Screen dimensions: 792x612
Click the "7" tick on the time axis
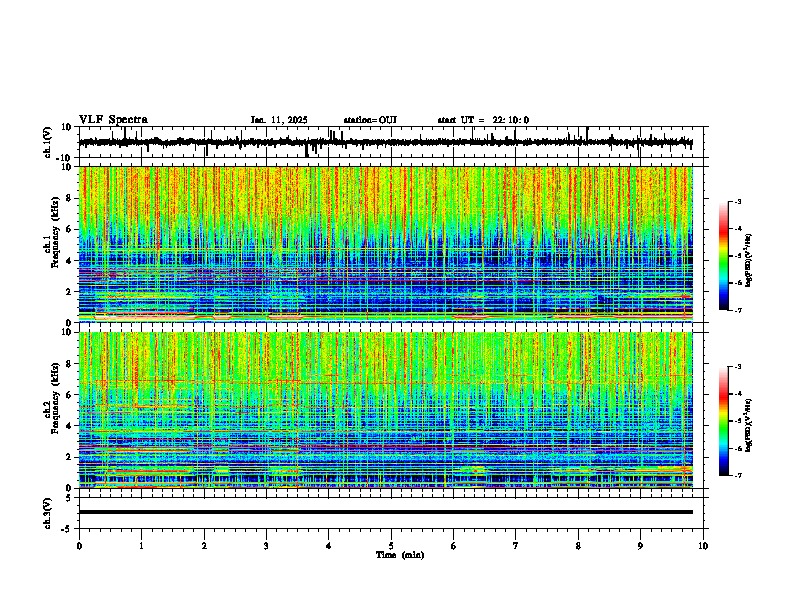tap(516, 546)
